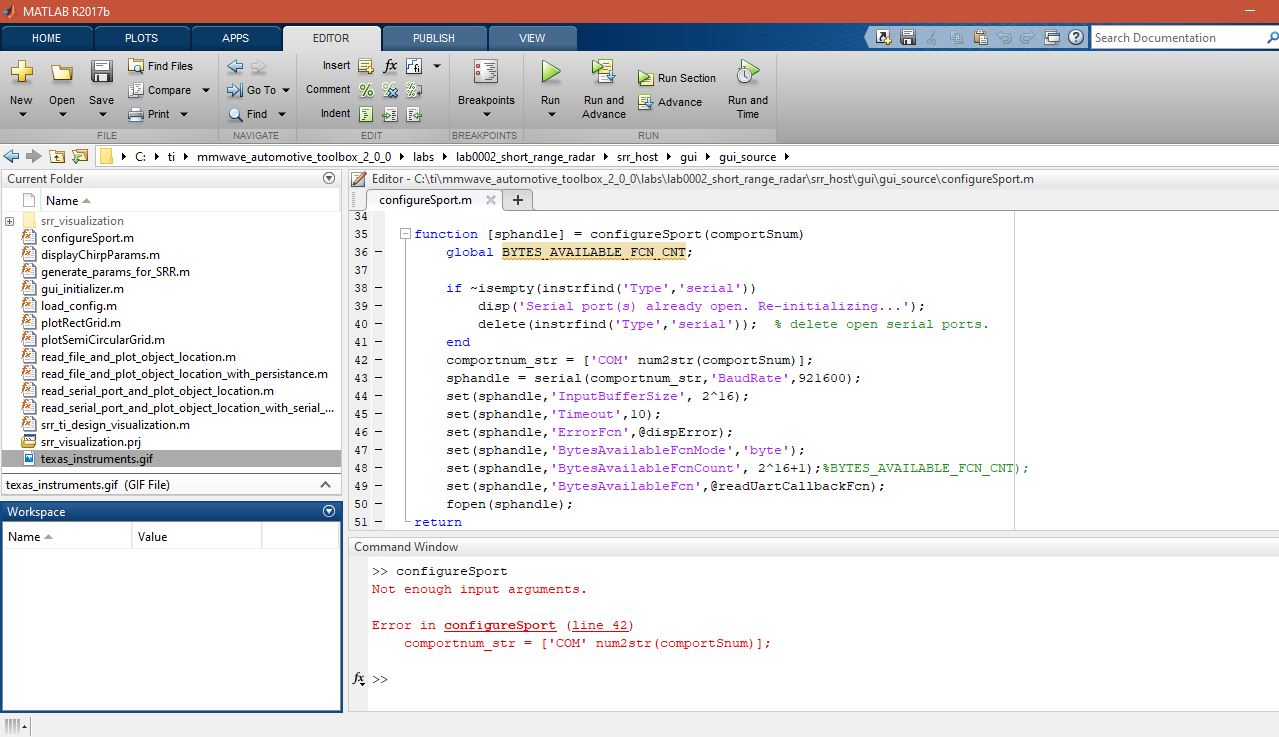Click the Insert section icon
This screenshot has height=737, width=1279.
(x=366, y=66)
